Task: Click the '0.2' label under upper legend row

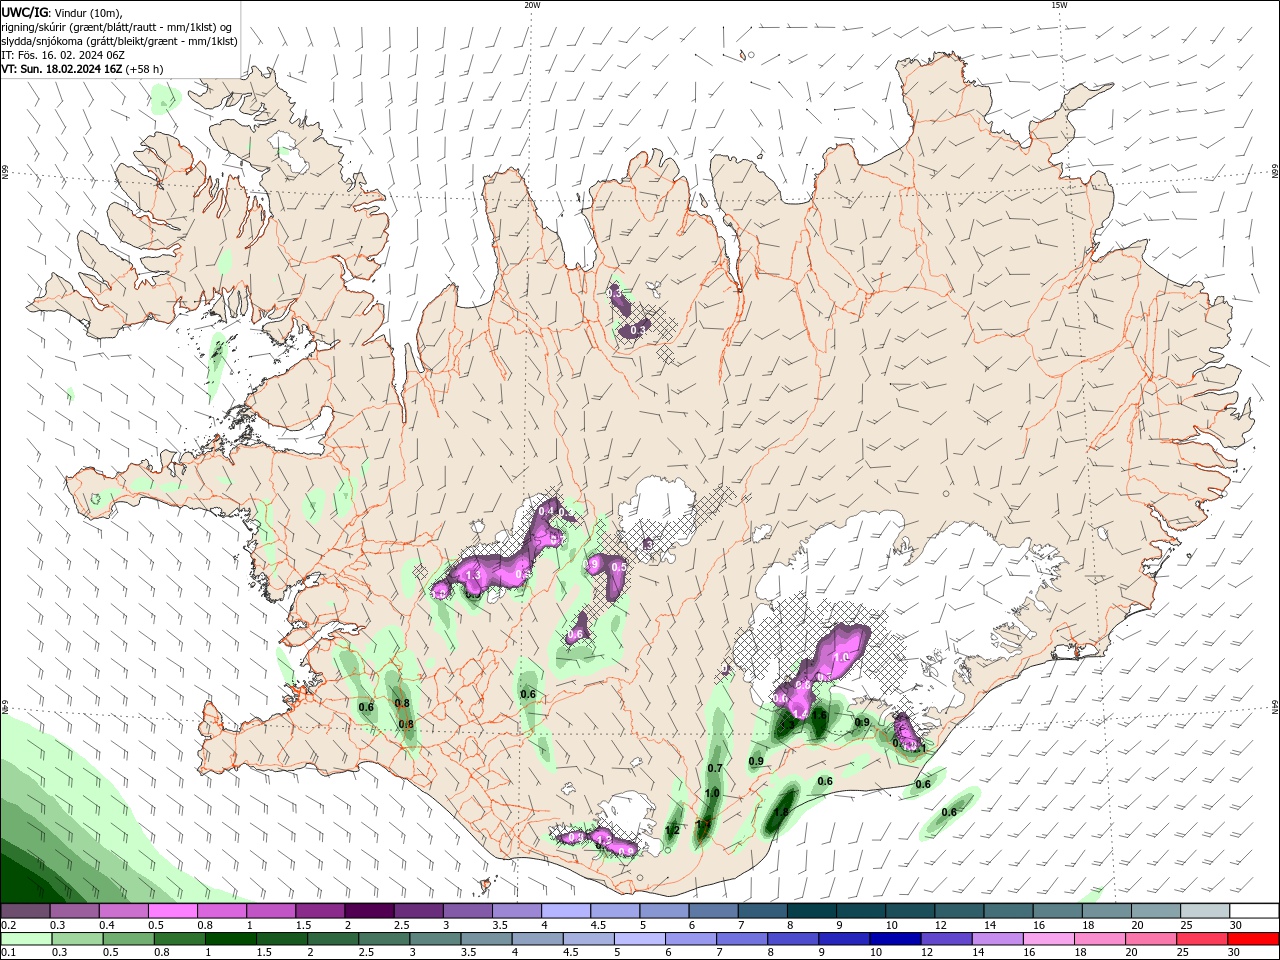Action: (9, 925)
